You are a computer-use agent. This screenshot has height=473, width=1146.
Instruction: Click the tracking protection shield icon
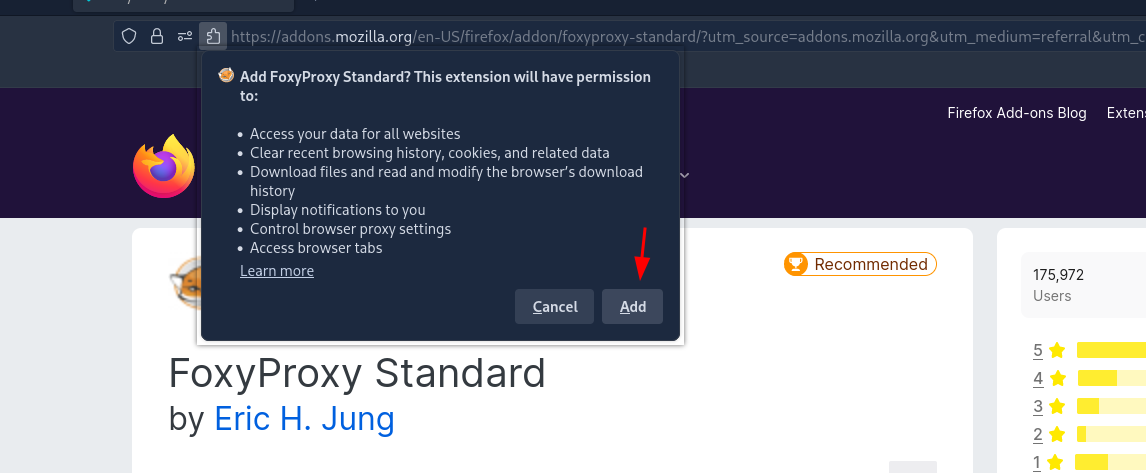point(129,36)
